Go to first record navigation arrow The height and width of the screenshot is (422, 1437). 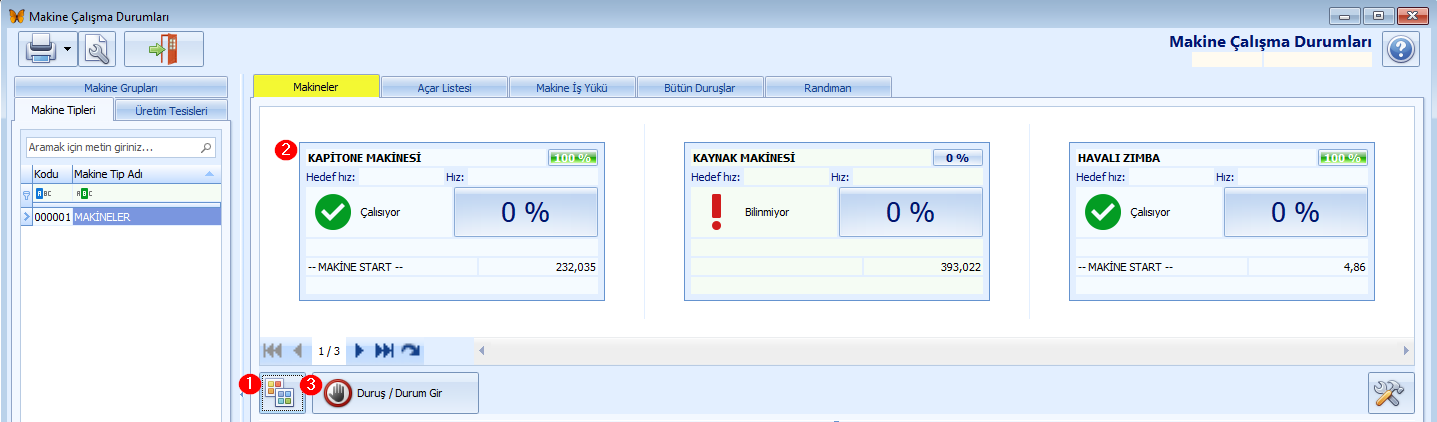pos(270,351)
